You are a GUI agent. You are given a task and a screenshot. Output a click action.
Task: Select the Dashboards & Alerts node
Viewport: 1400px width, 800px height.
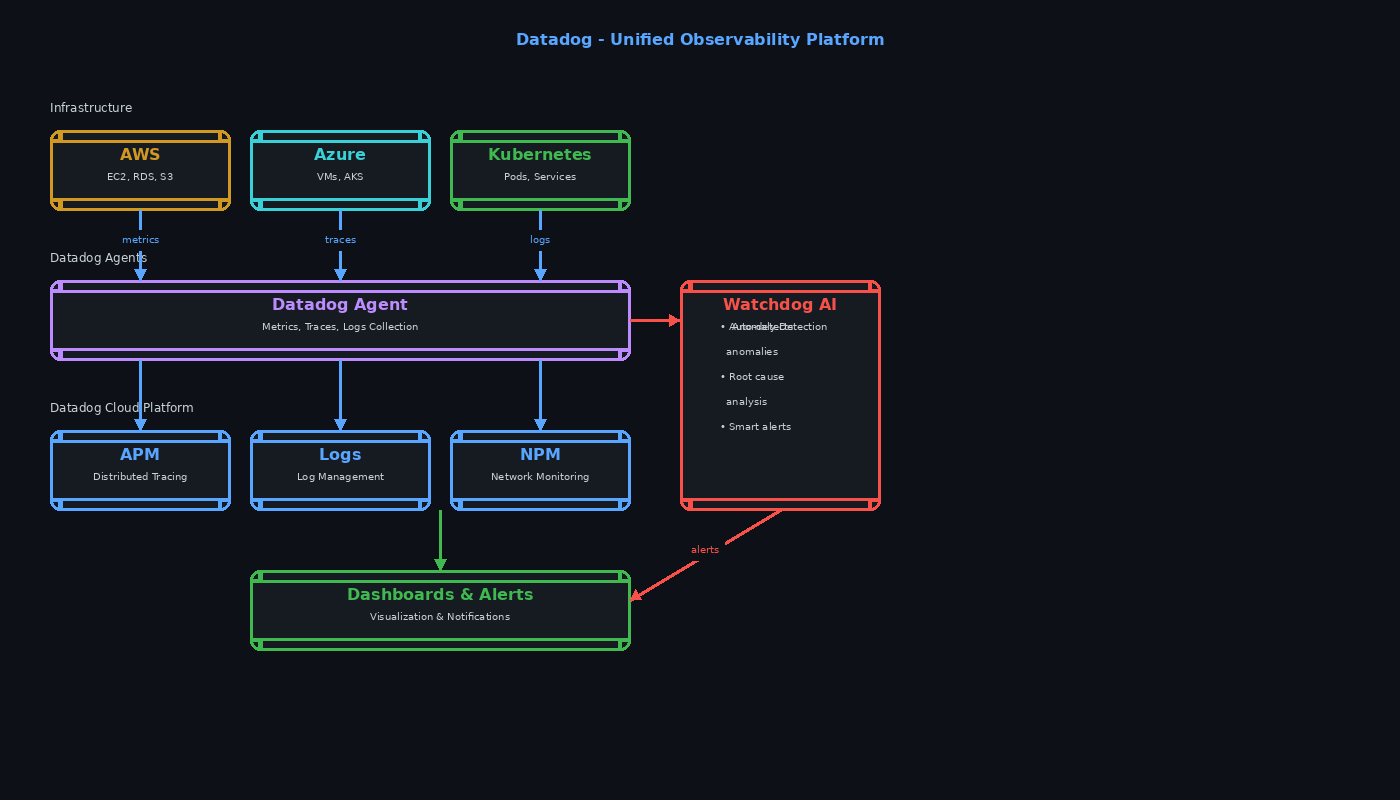pyautogui.click(x=440, y=610)
